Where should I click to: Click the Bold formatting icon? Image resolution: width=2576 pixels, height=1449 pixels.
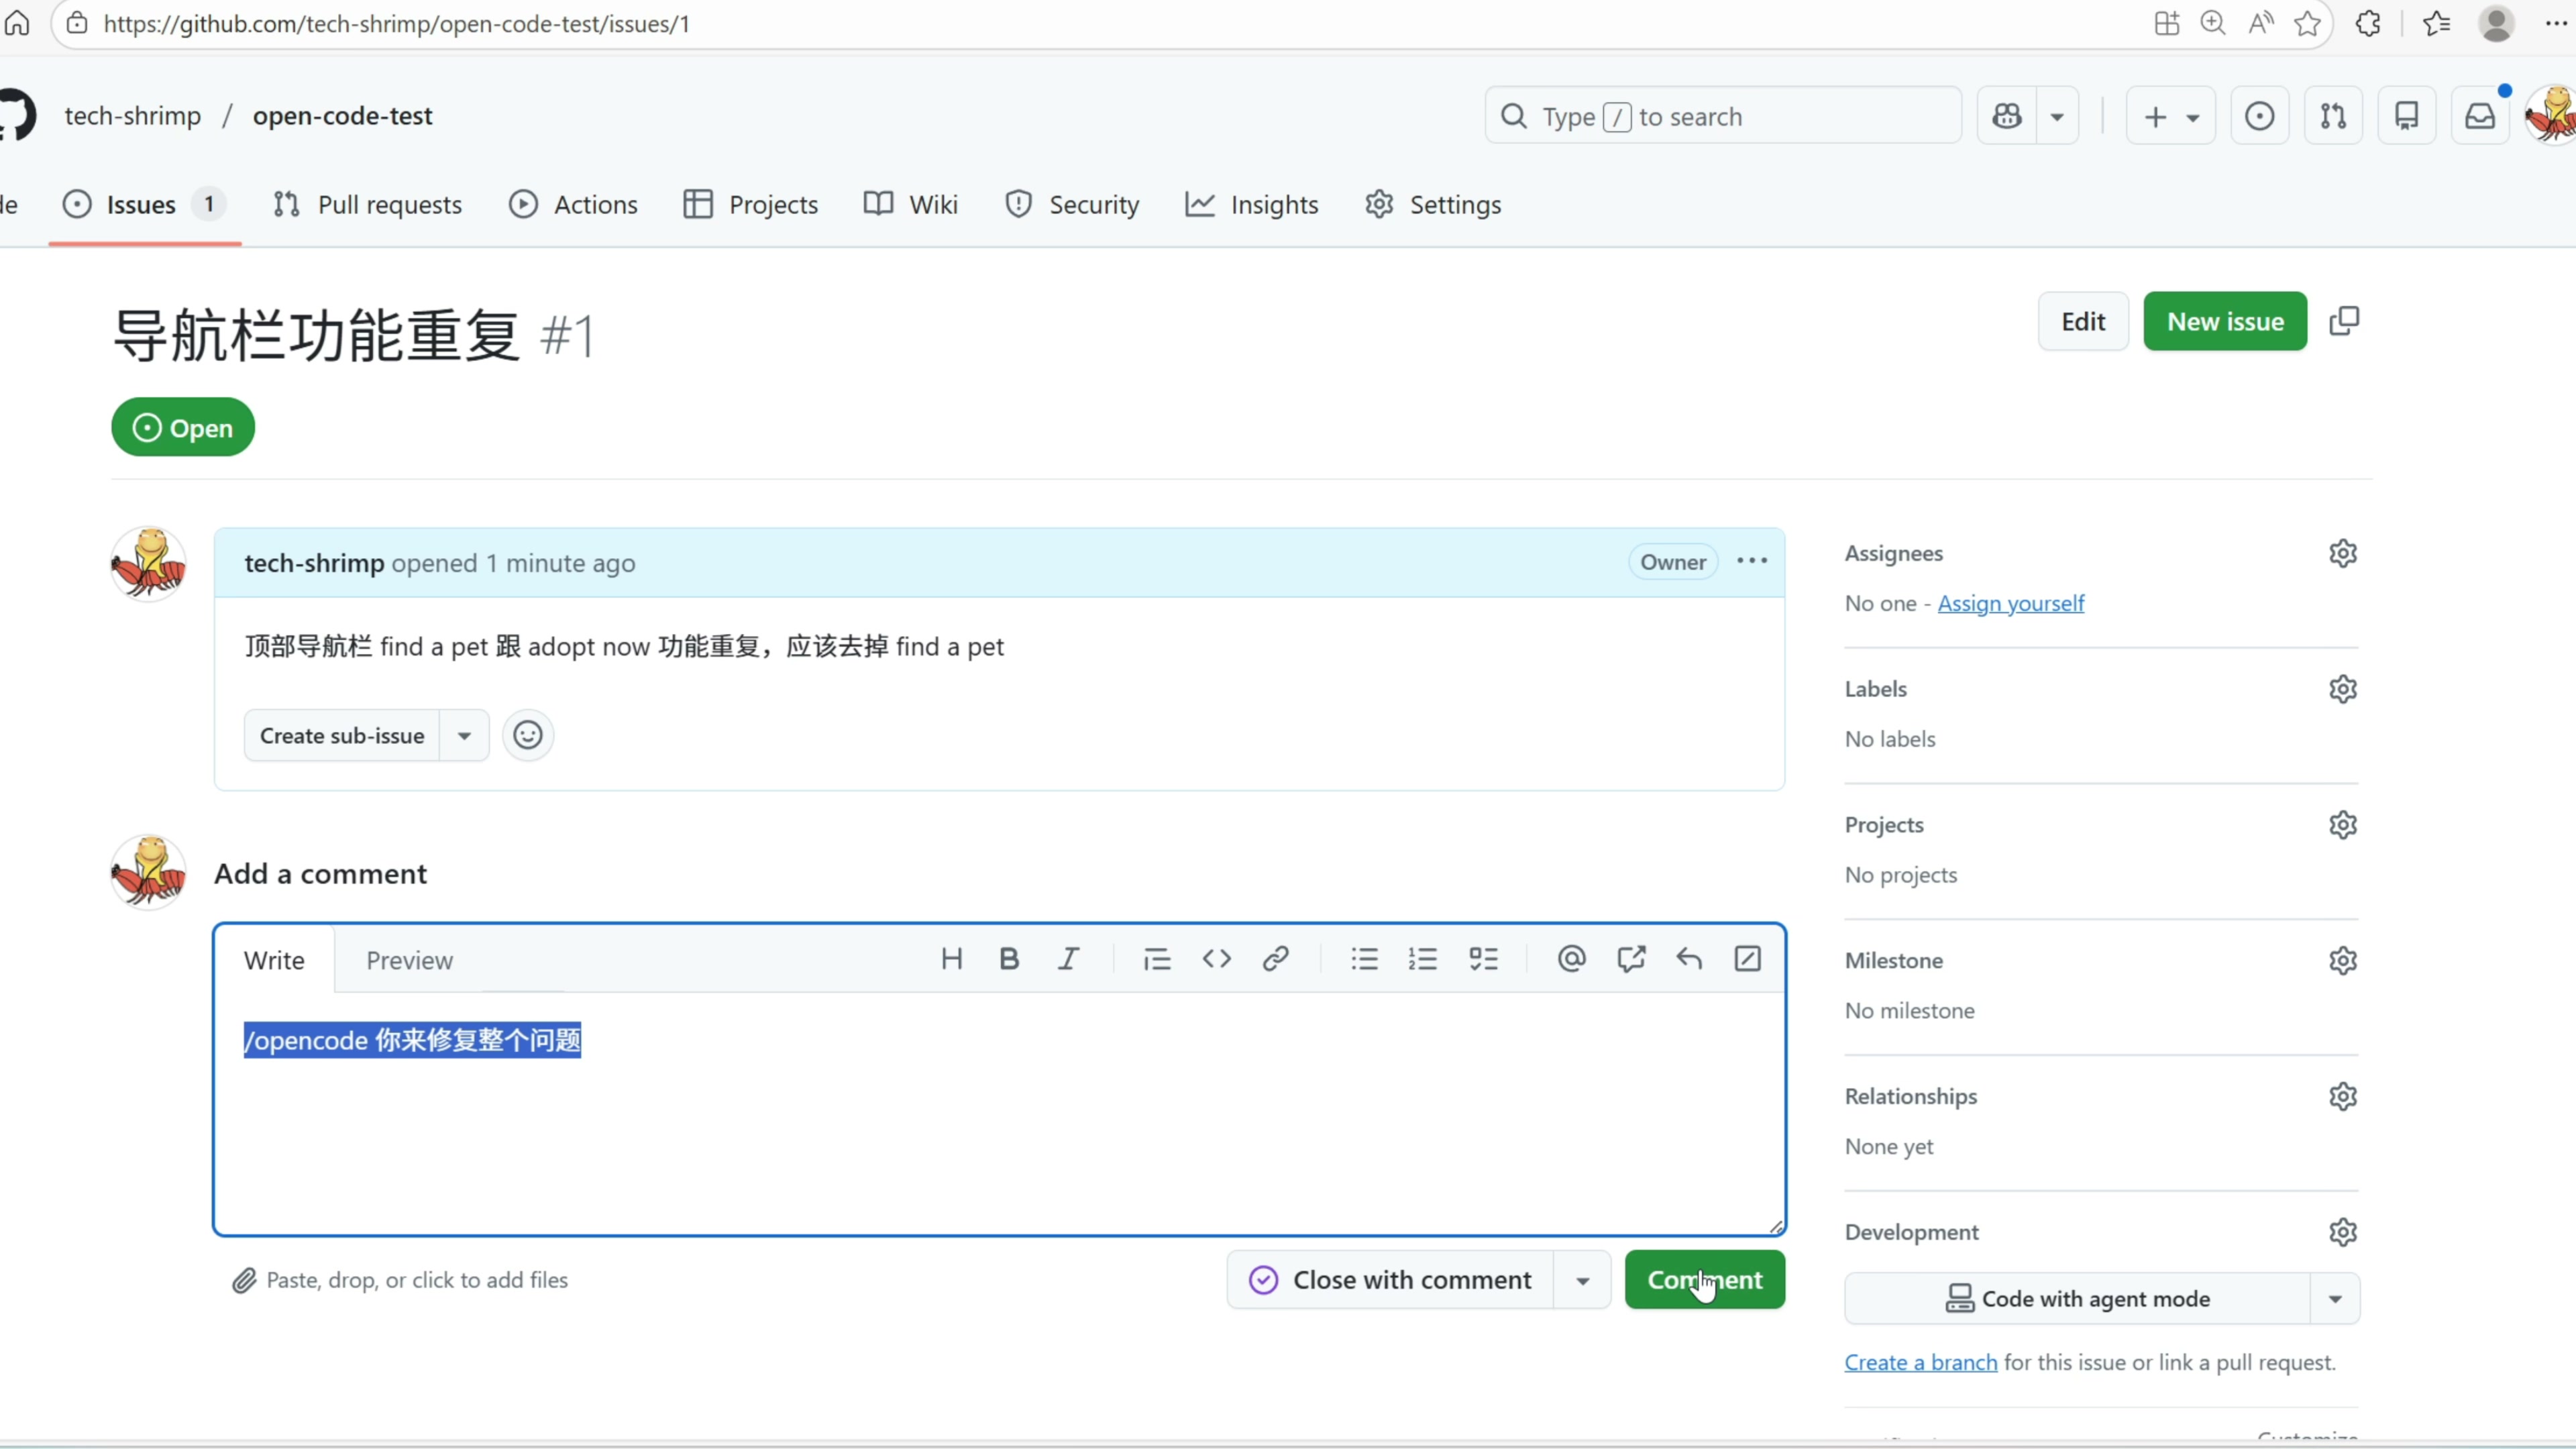click(x=1009, y=959)
